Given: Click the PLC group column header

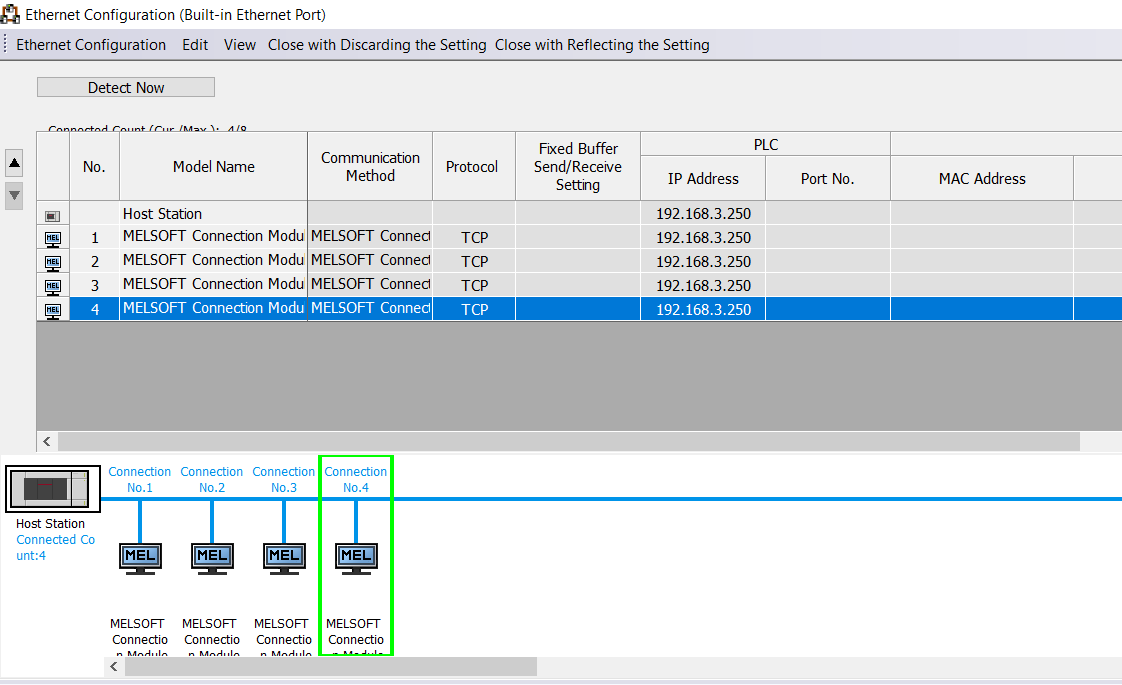Looking at the screenshot, I should click(765, 145).
